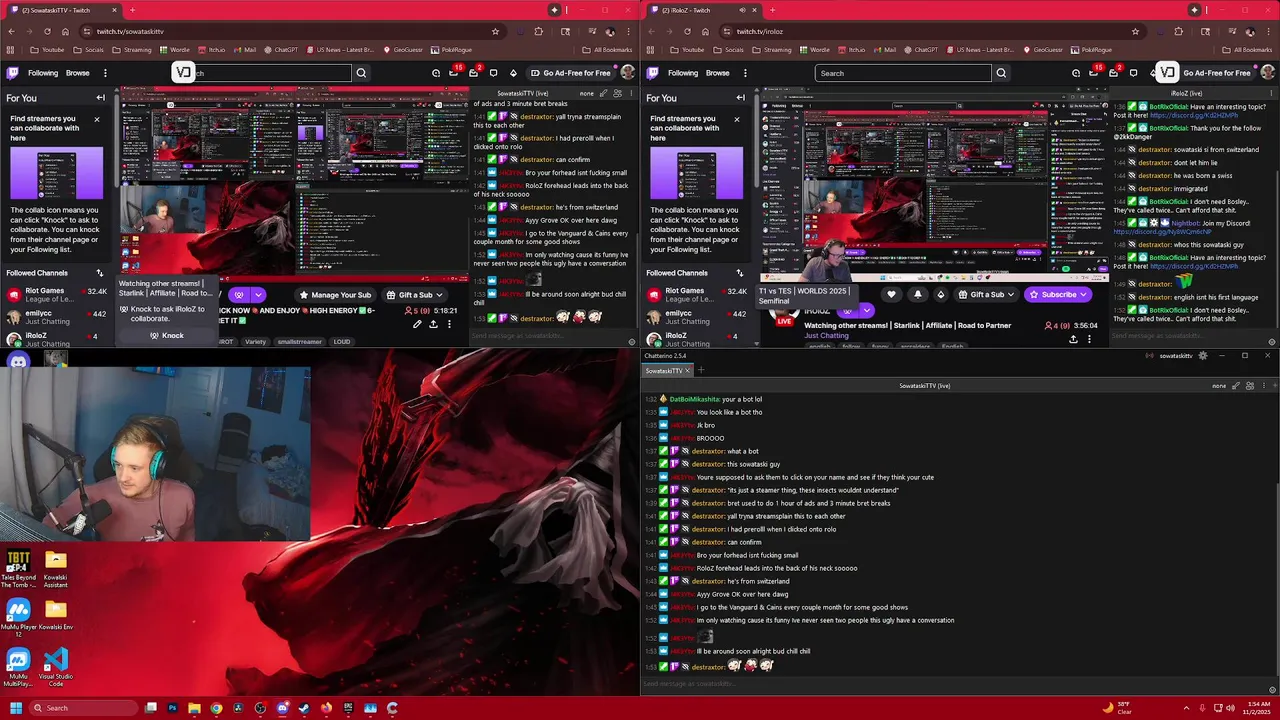Select Browse in left Twitch navigation
Screen dimensions: 1280x720
click(x=77, y=73)
